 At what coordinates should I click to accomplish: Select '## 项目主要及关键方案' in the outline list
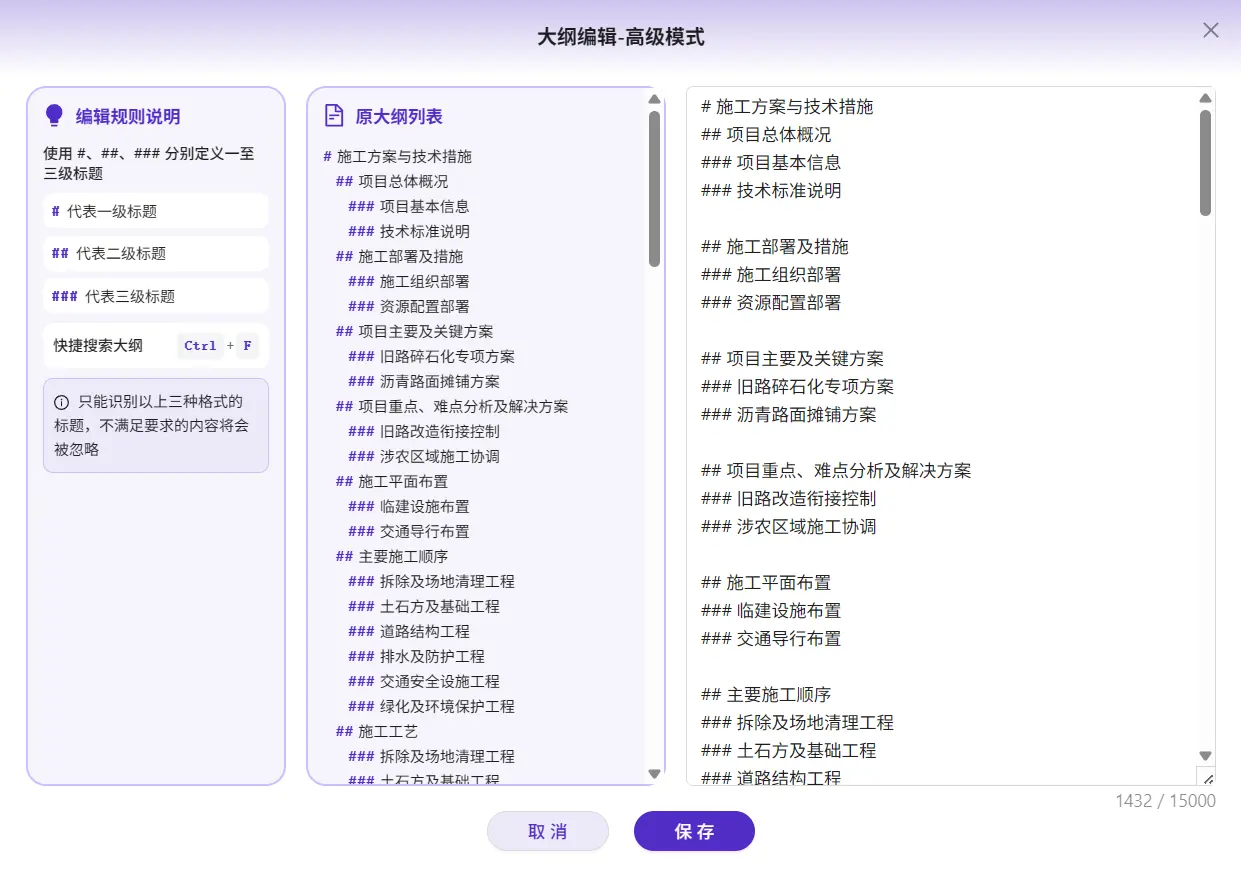[x=415, y=331]
